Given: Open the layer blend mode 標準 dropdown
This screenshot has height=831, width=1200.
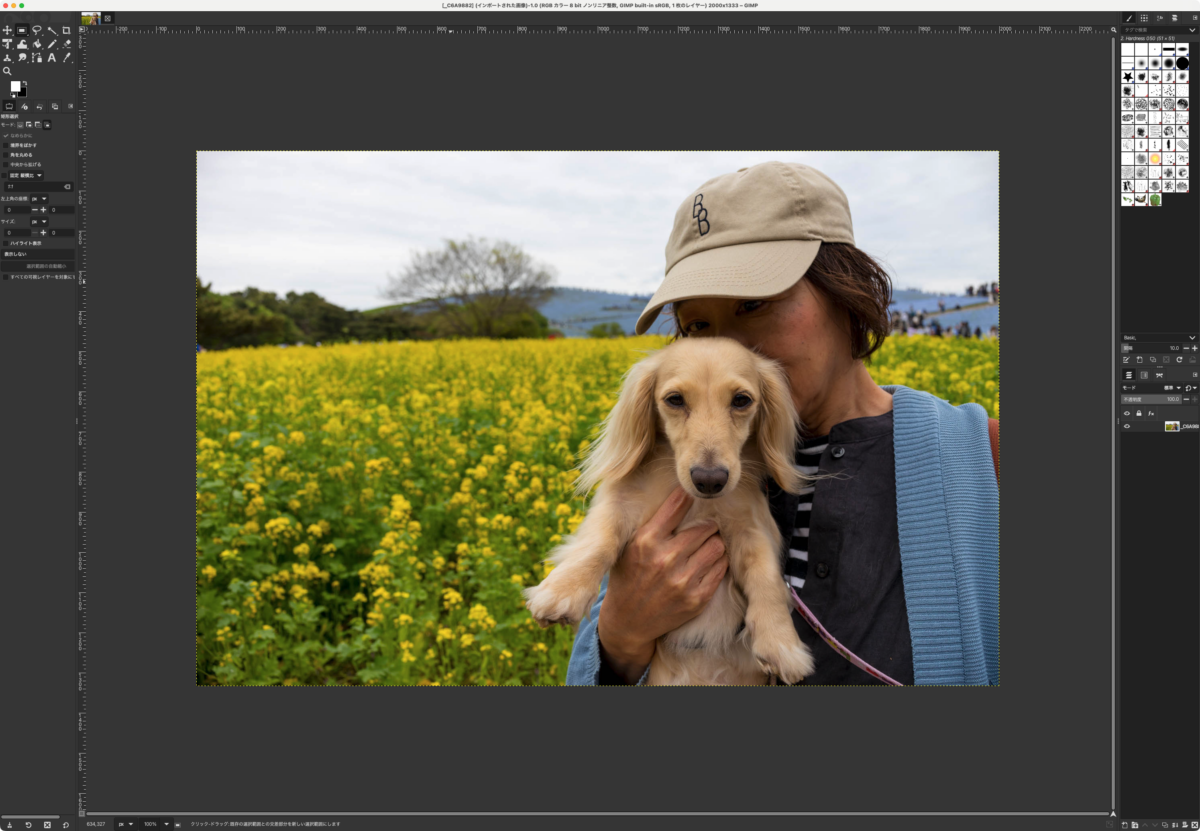Looking at the screenshot, I should (1151, 388).
